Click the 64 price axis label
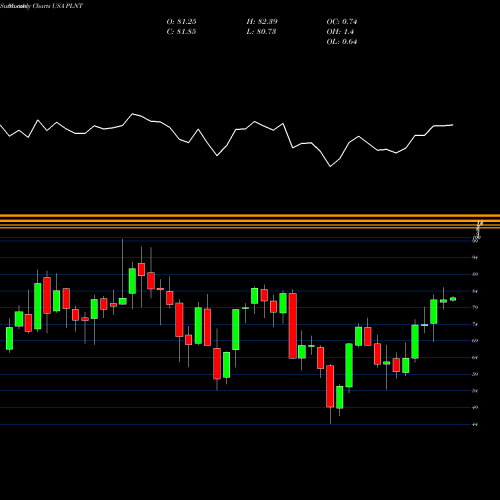This screenshot has height=500, width=500. point(475,357)
